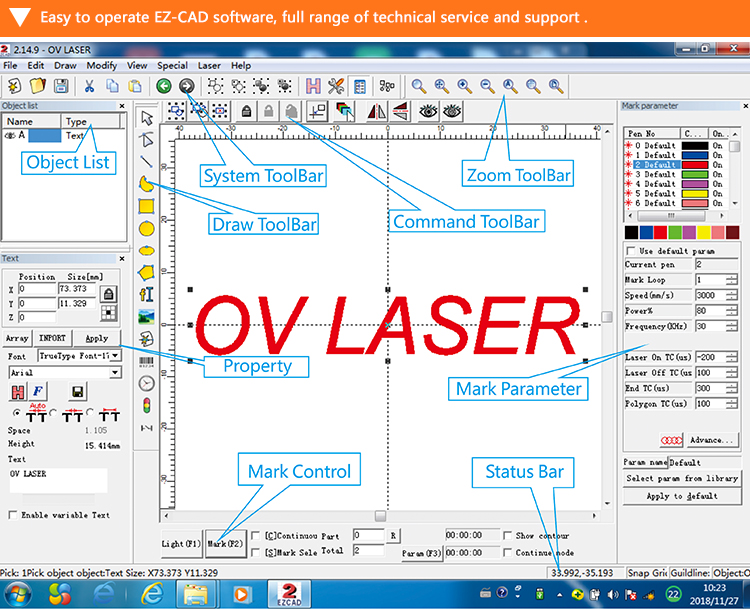This screenshot has height=610, width=750.
Task: Click the Paste clipboard icon
Action: 135,87
